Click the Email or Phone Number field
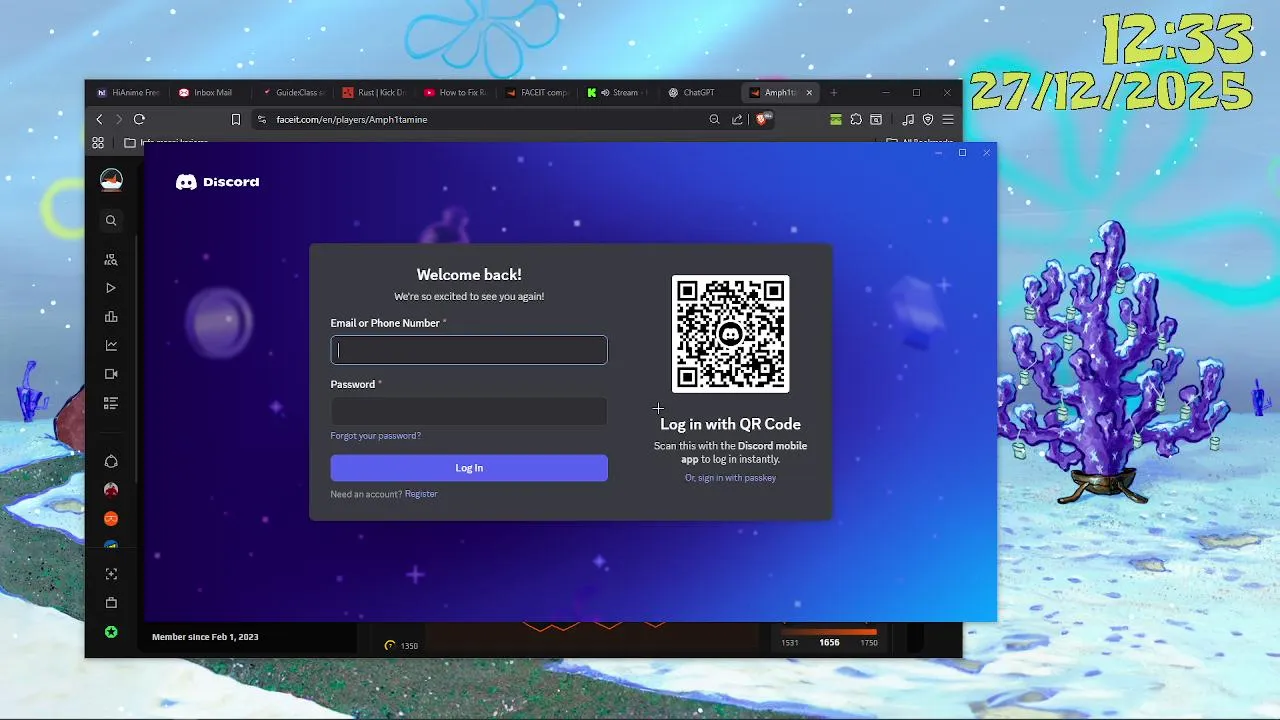This screenshot has height=720, width=1280. (x=469, y=350)
